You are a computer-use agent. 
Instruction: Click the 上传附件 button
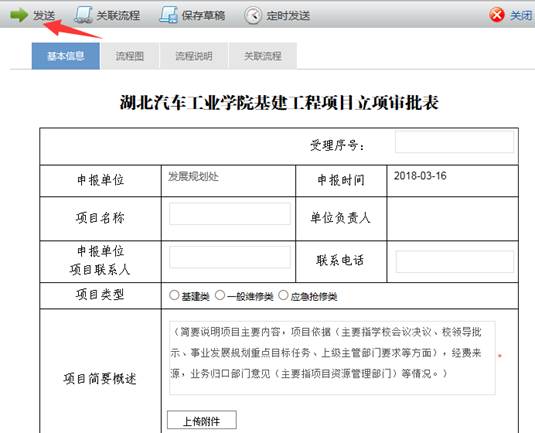point(202,420)
